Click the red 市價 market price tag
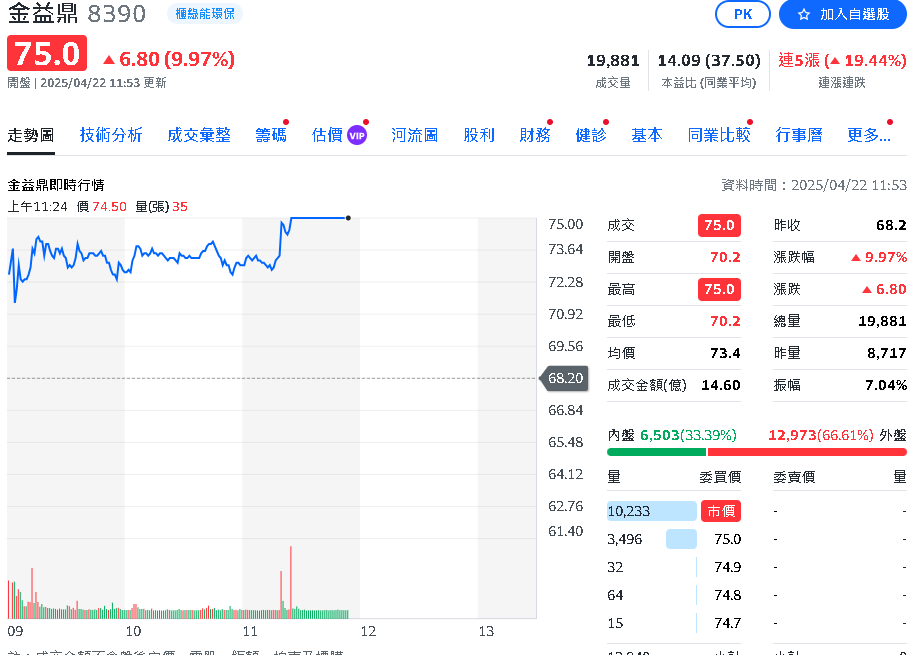This screenshot has width=924, height=655. tap(720, 511)
